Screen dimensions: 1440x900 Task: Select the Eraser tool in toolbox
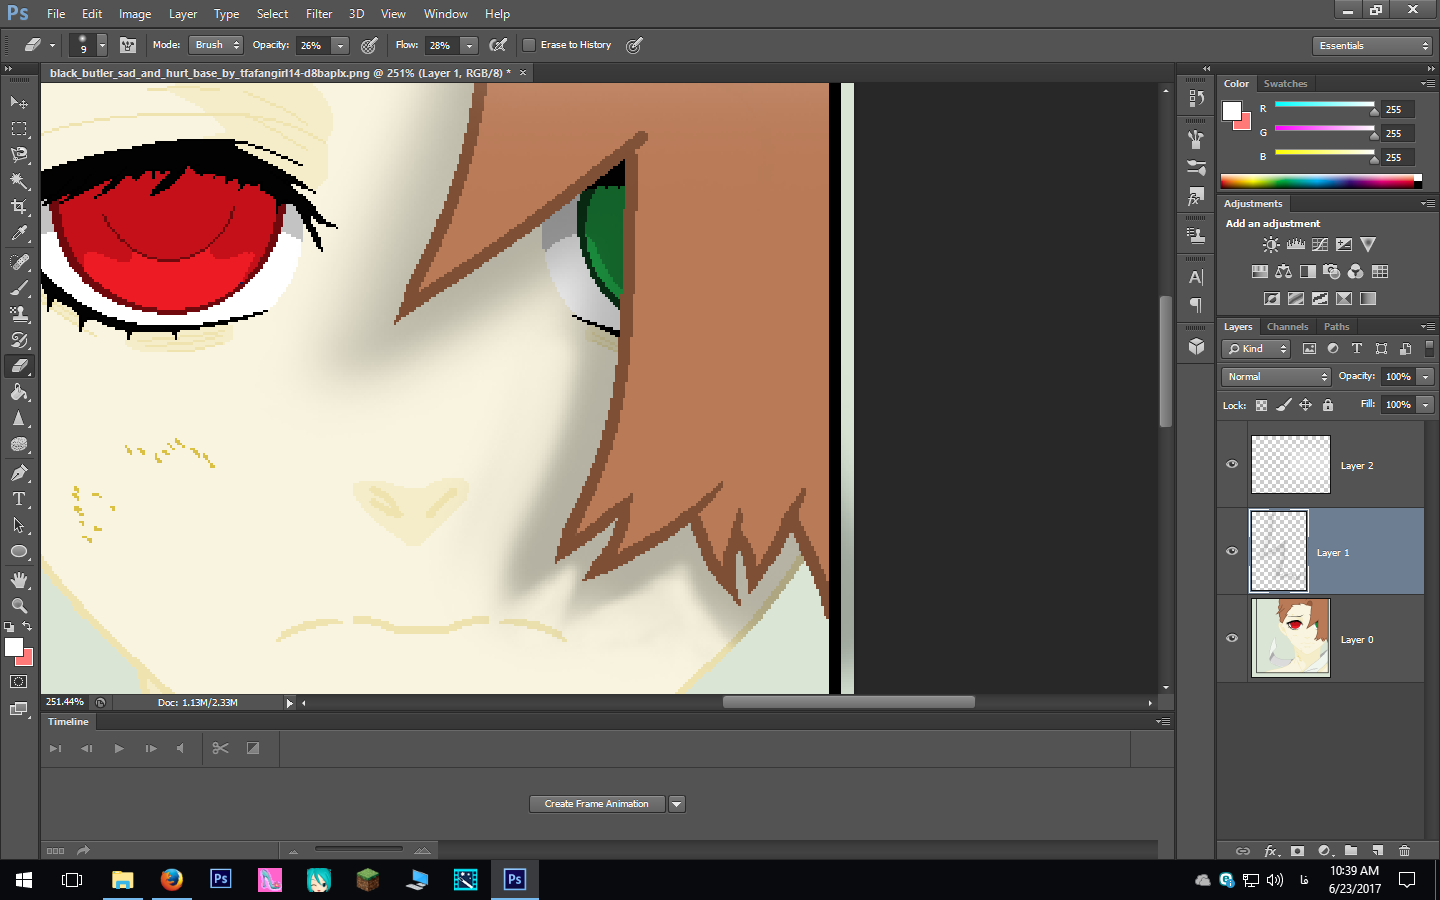click(x=19, y=366)
